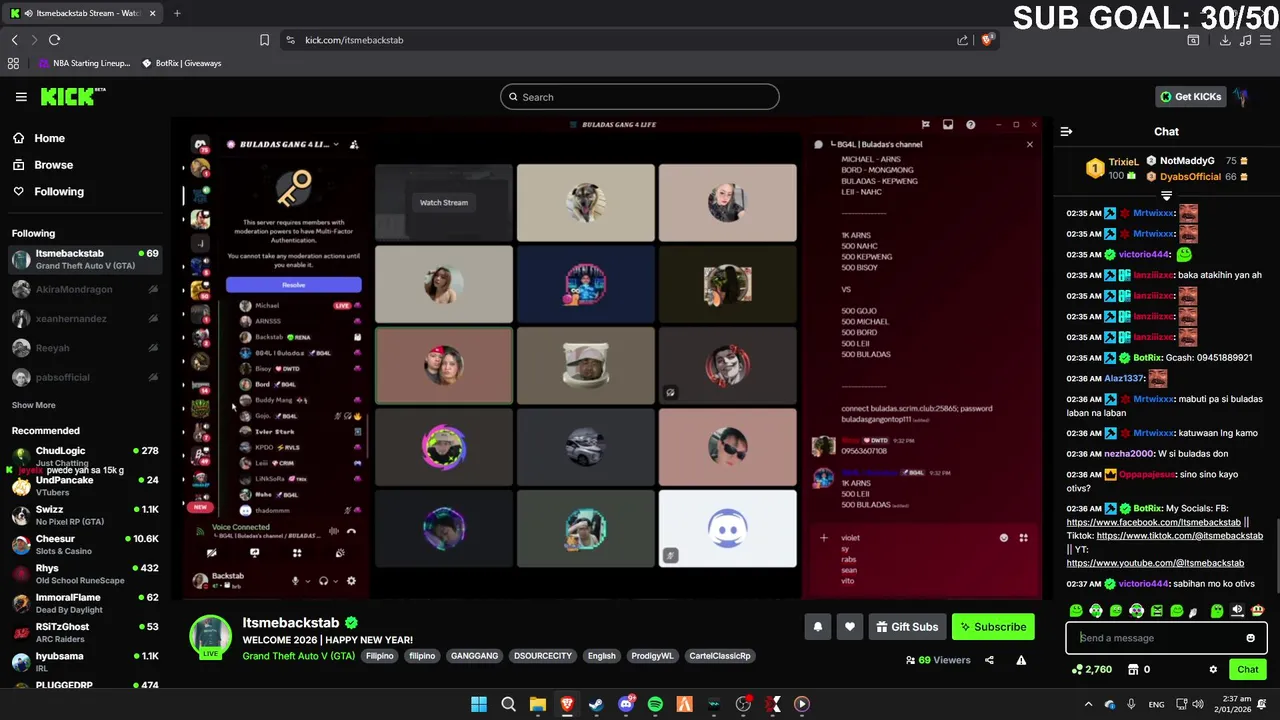The image size is (1280, 720).
Task: Click the report warning triangle icon
Action: (x=1021, y=660)
